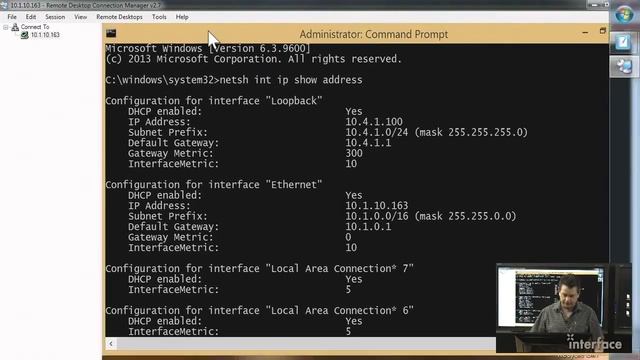Image resolution: width=640 pixels, height=360 pixels.
Task: Click the Command Prompt title bar text
Action: point(373,34)
